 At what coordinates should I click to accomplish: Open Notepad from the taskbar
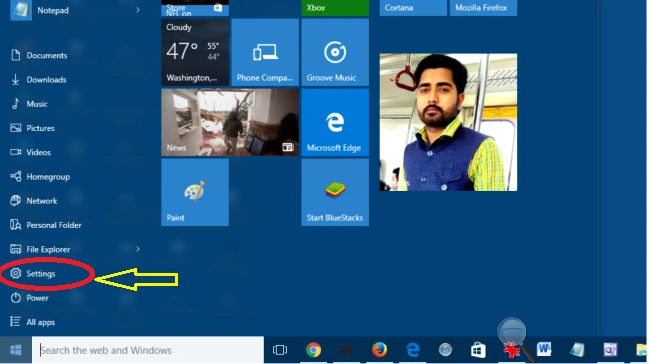(x=577, y=350)
